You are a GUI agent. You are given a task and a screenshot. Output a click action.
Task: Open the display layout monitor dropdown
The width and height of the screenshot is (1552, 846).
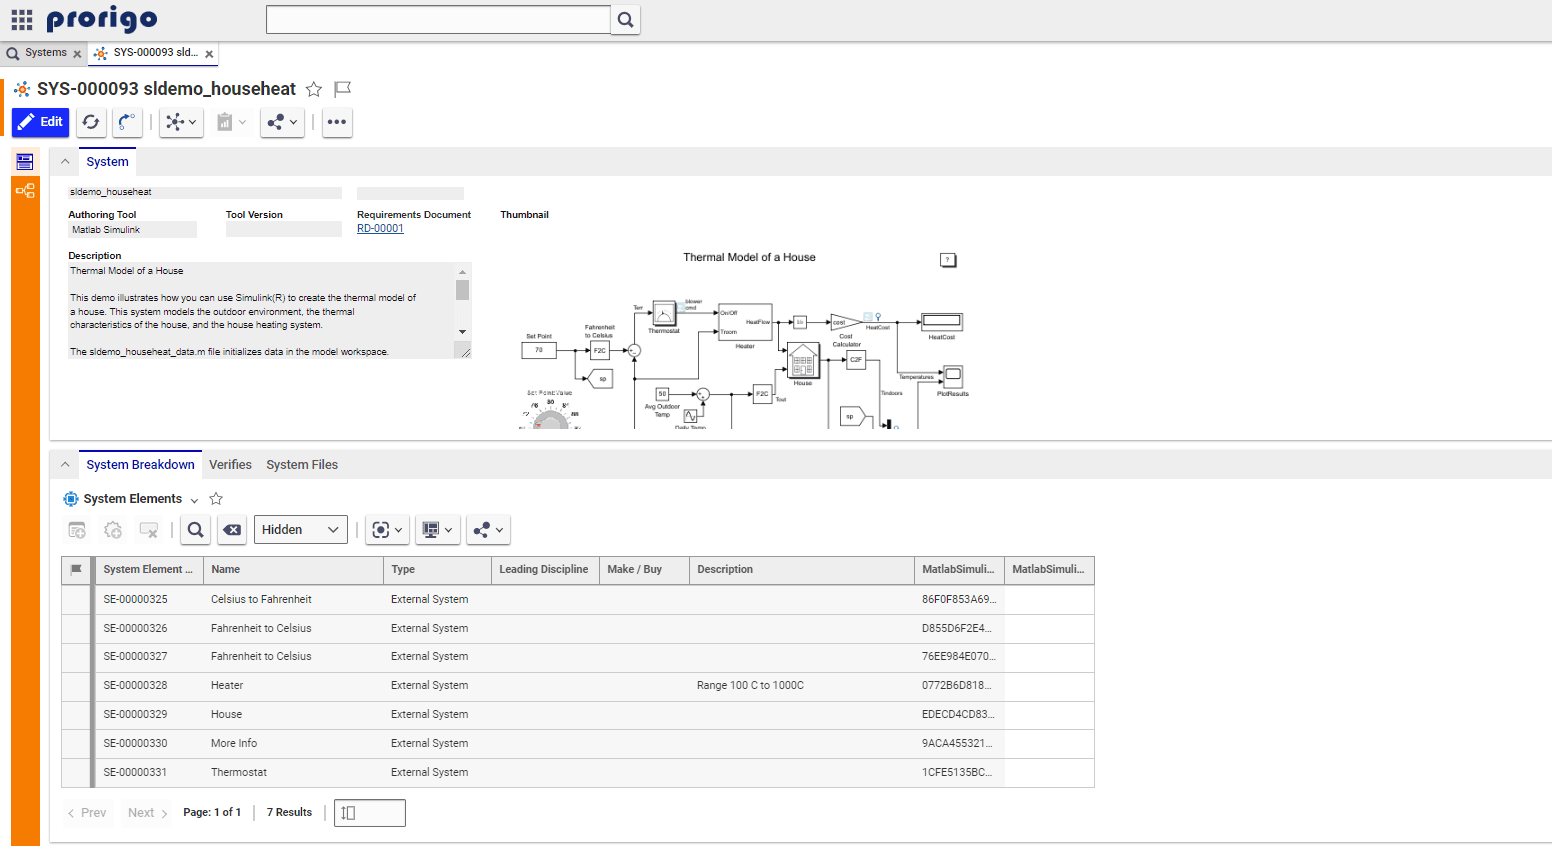pyautogui.click(x=438, y=530)
